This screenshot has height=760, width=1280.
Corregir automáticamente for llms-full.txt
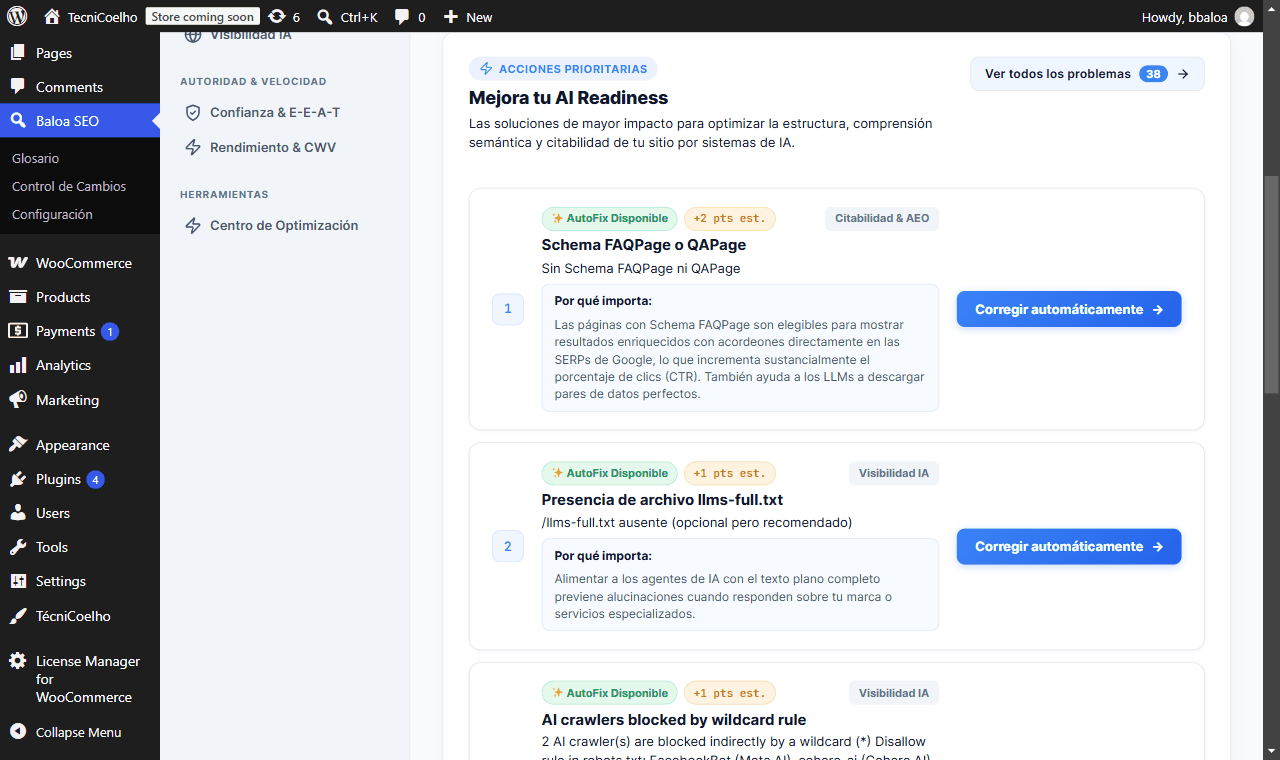tap(1069, 546)
